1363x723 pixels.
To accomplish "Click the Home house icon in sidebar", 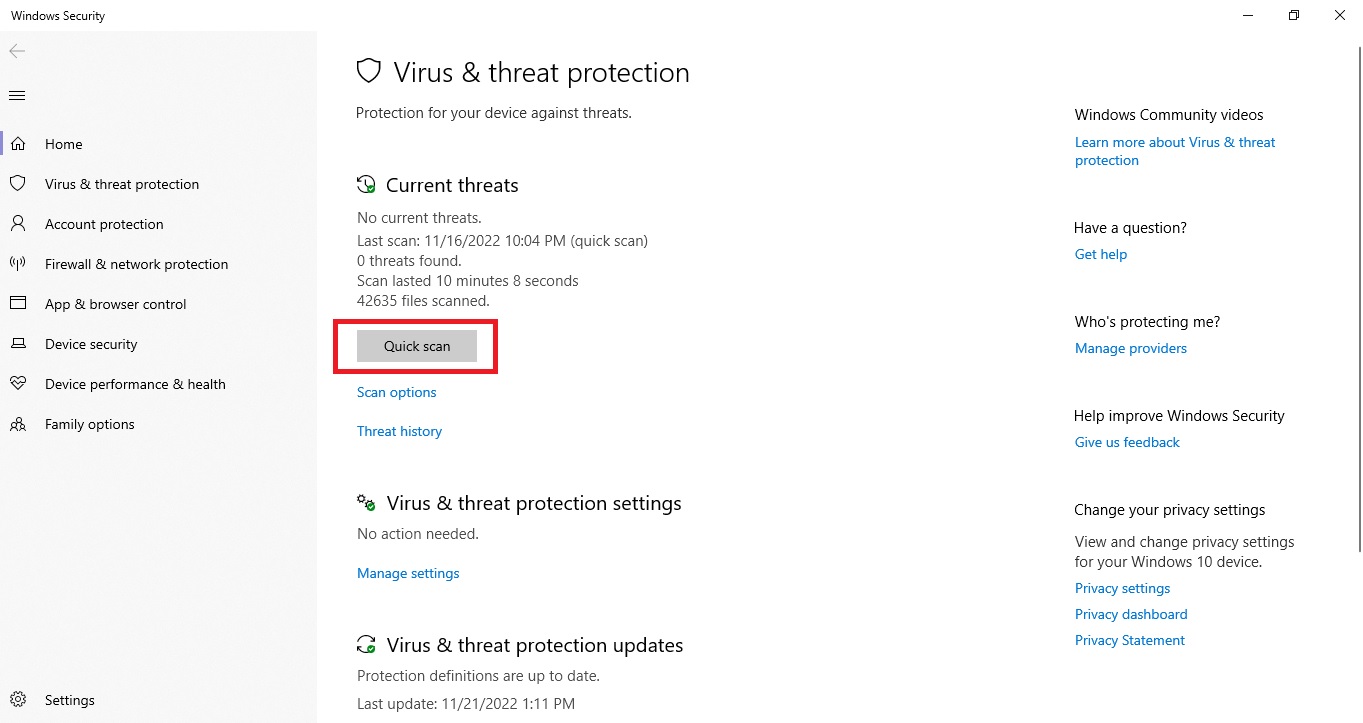I will [17, 144].
